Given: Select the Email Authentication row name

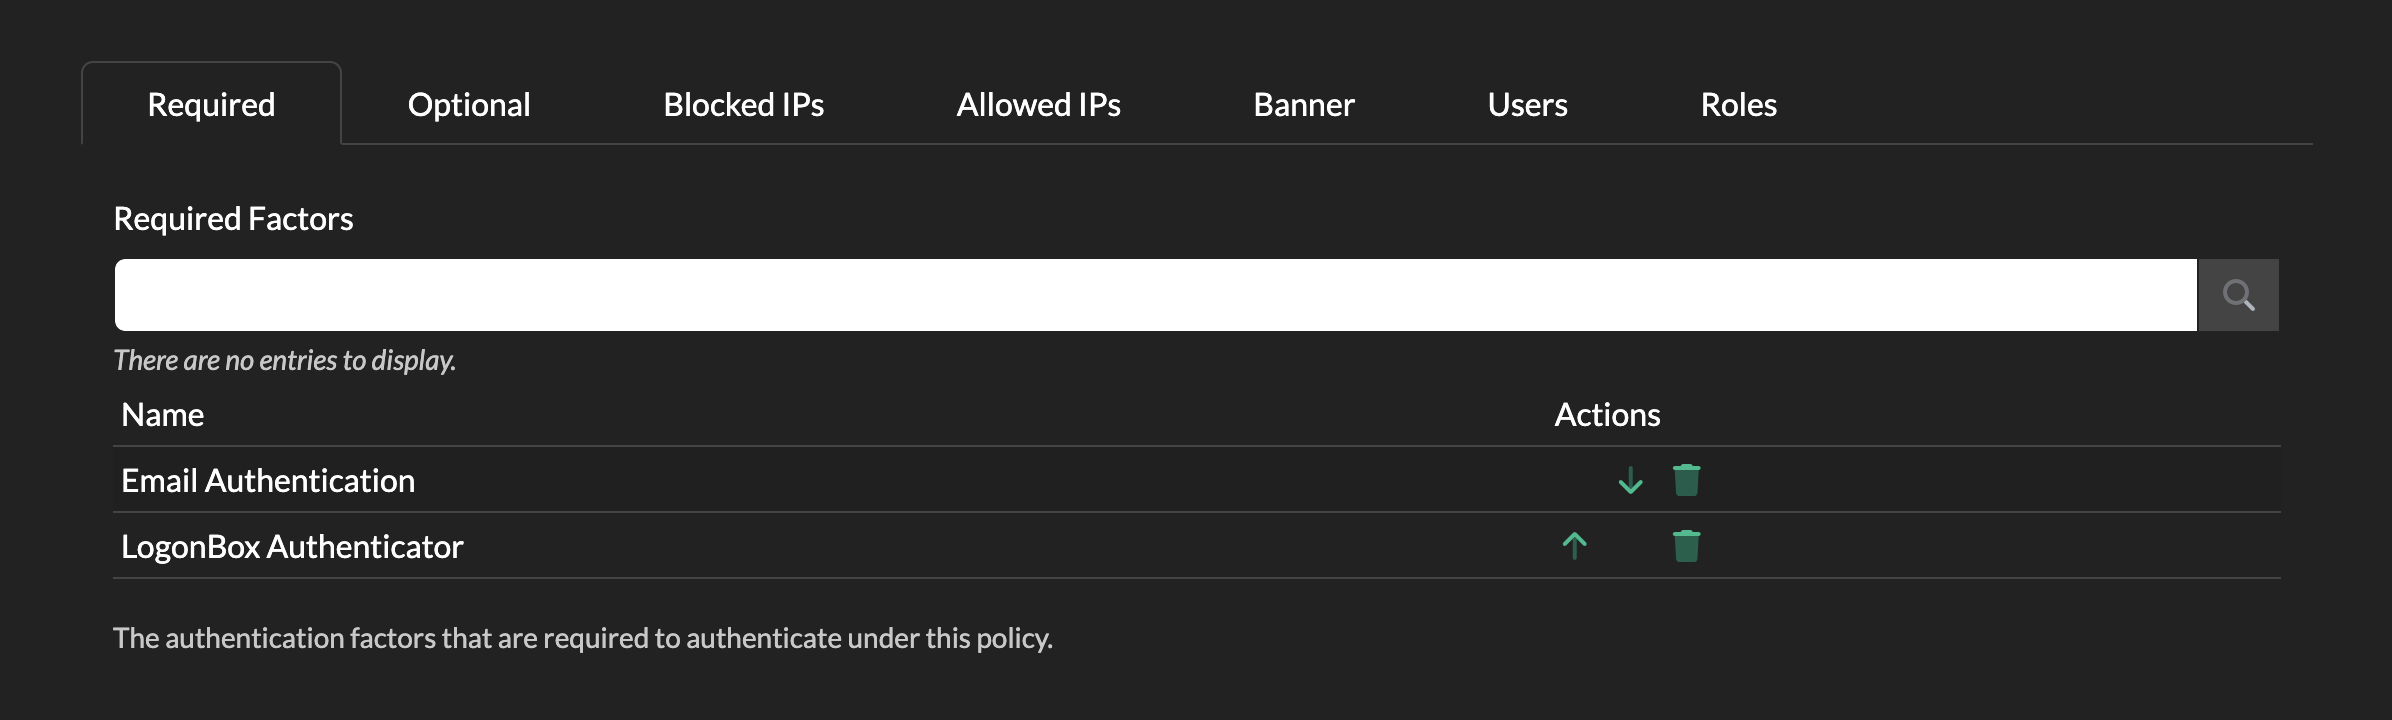Looking at the screenshot, I should [268, 481].
